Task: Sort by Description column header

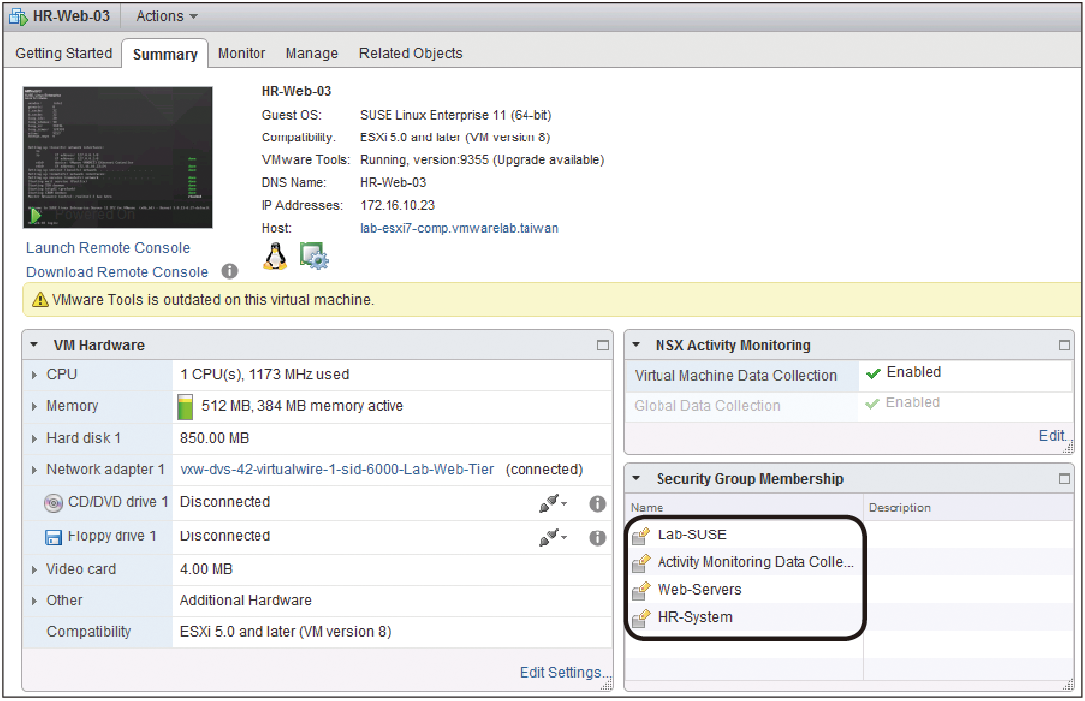Action: point(969,508)
